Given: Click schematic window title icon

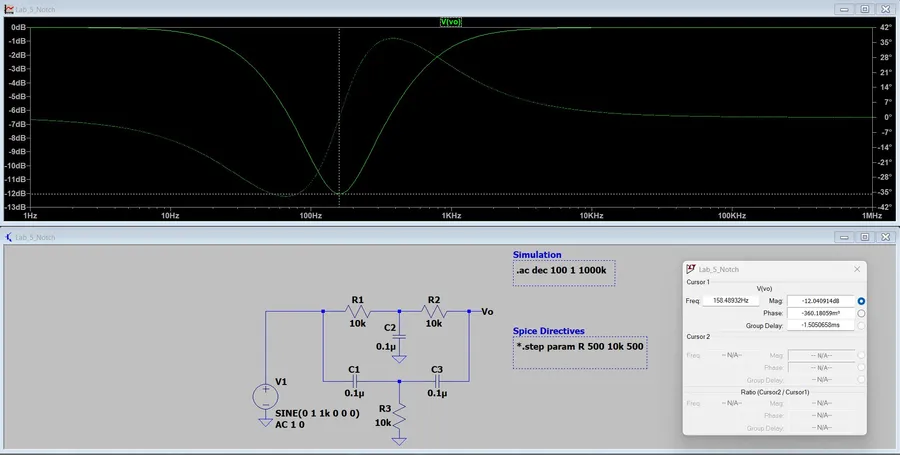Looking at the screenshot, I should pos(9,237).
